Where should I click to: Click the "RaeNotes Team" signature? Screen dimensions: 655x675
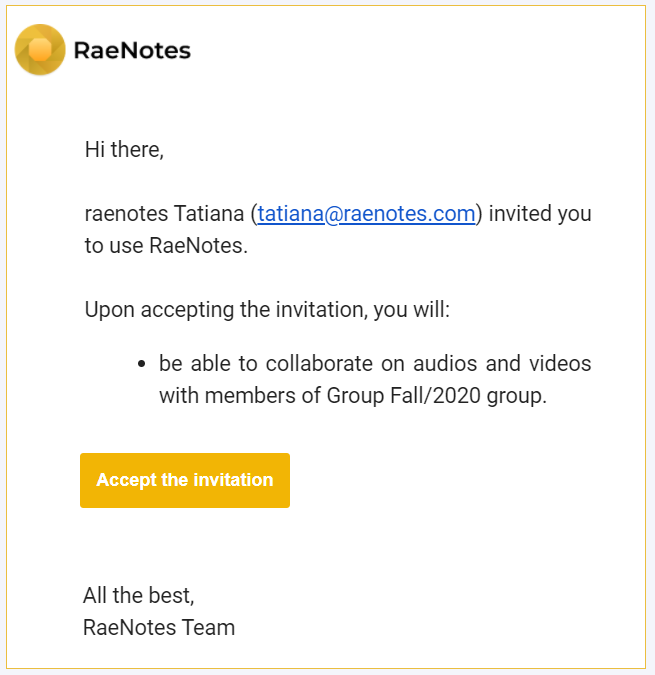click(159, 627)
